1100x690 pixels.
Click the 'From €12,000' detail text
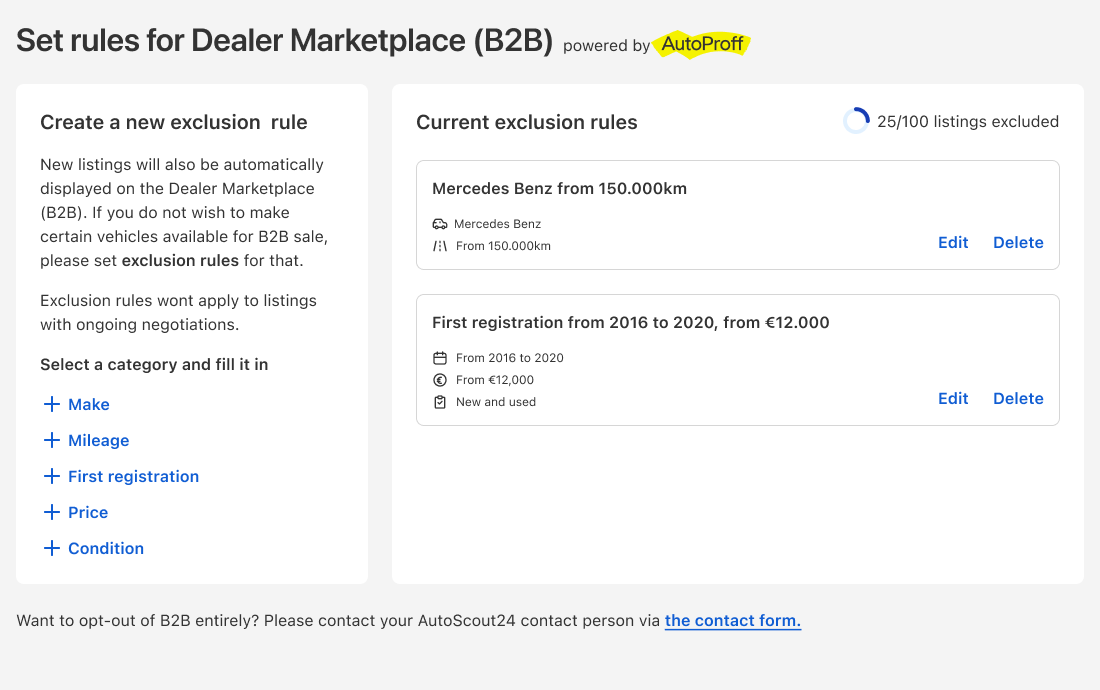pyautogui.click(x=495, y=380)
